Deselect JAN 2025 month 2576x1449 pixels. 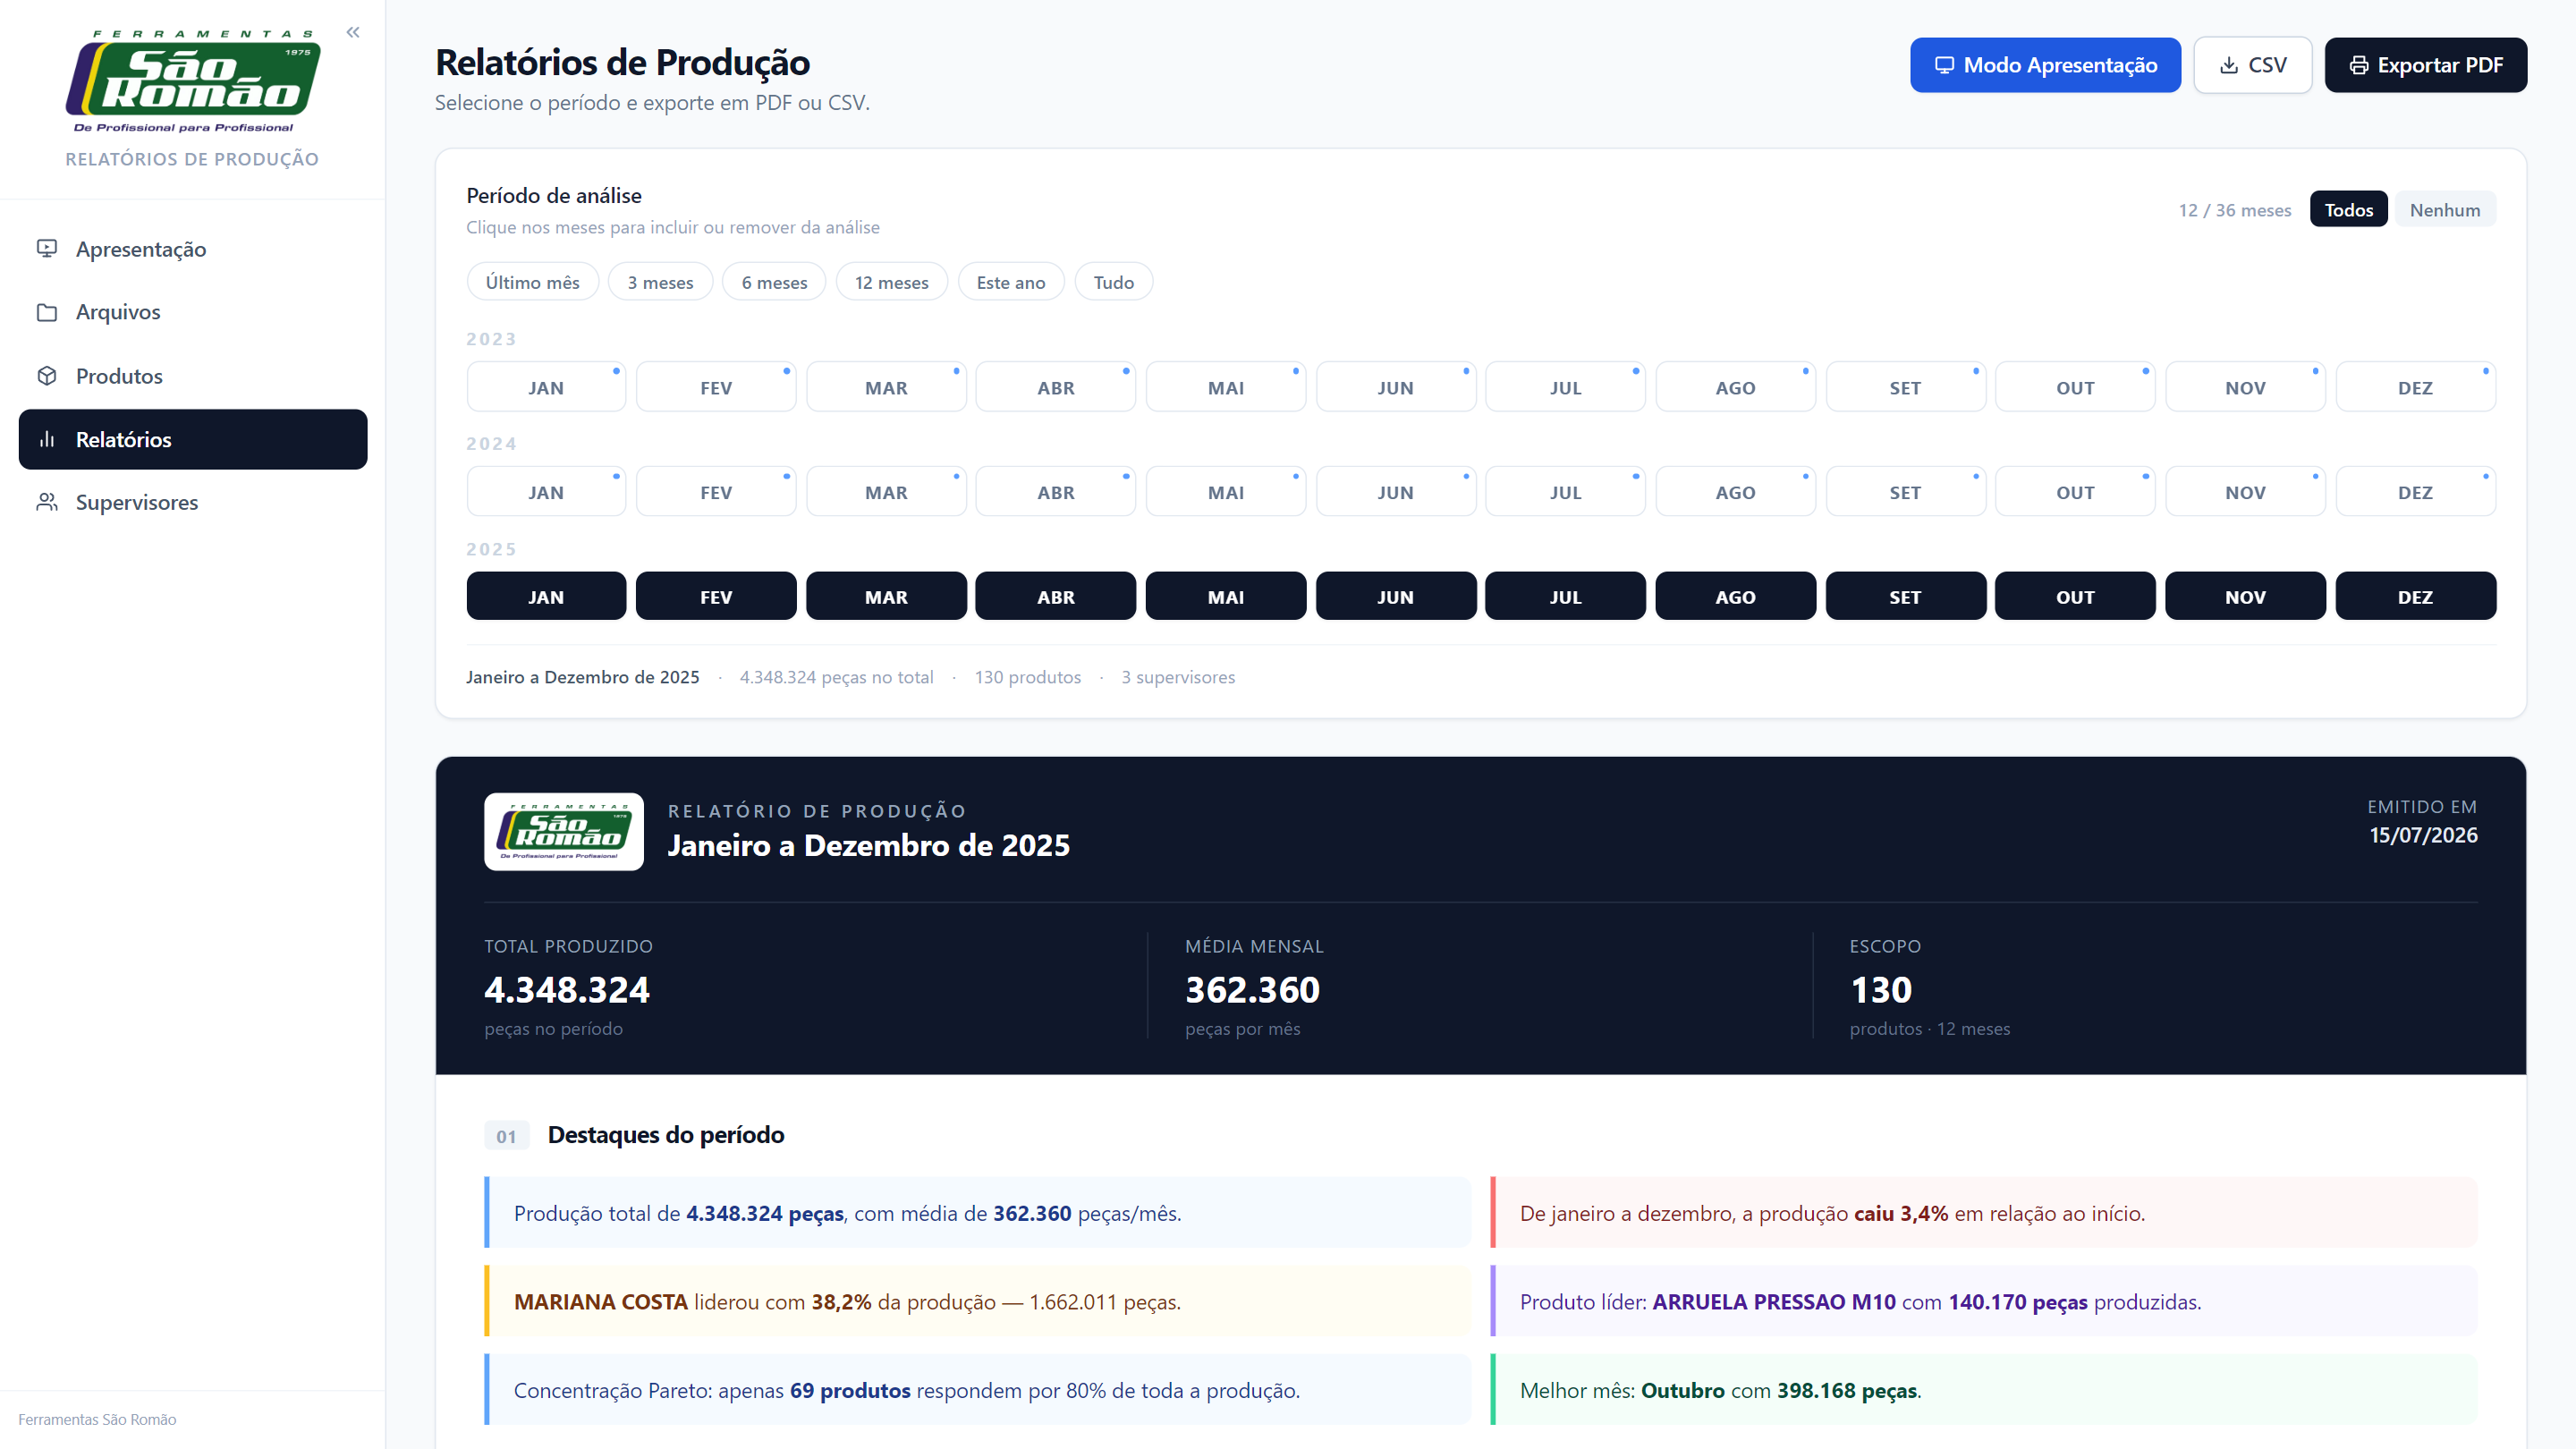546,596
